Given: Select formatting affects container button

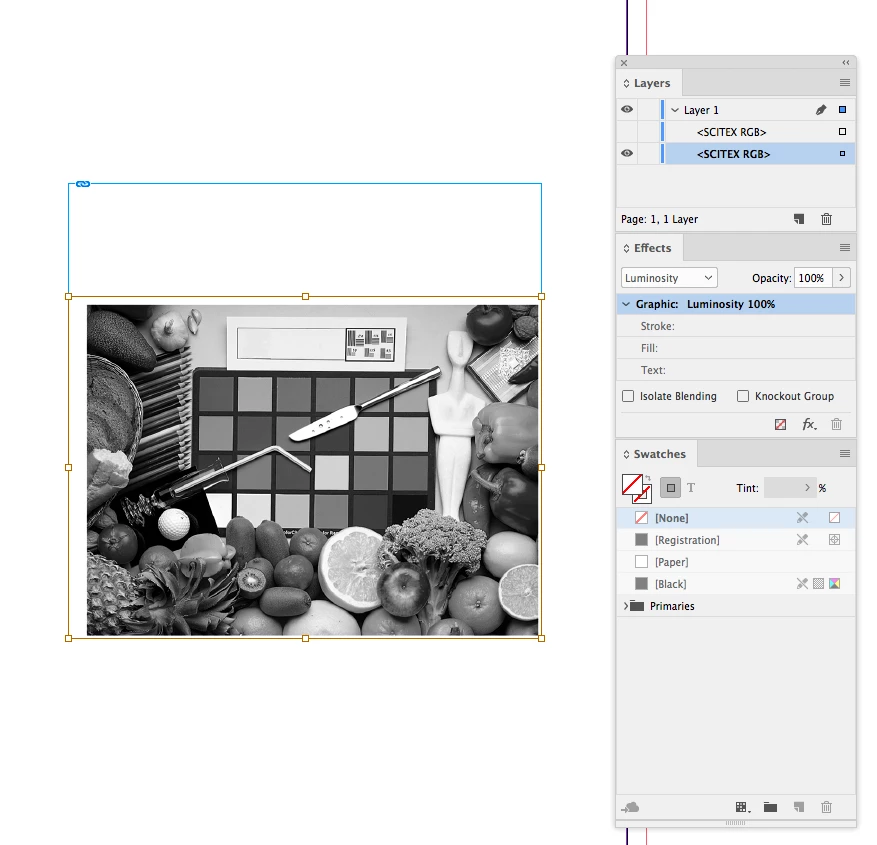Looking at the screenshot, I should 671,488.
